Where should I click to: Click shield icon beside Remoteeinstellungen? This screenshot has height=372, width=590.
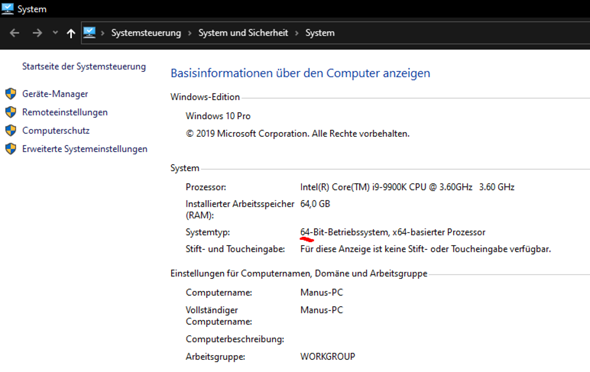(11, 112)
